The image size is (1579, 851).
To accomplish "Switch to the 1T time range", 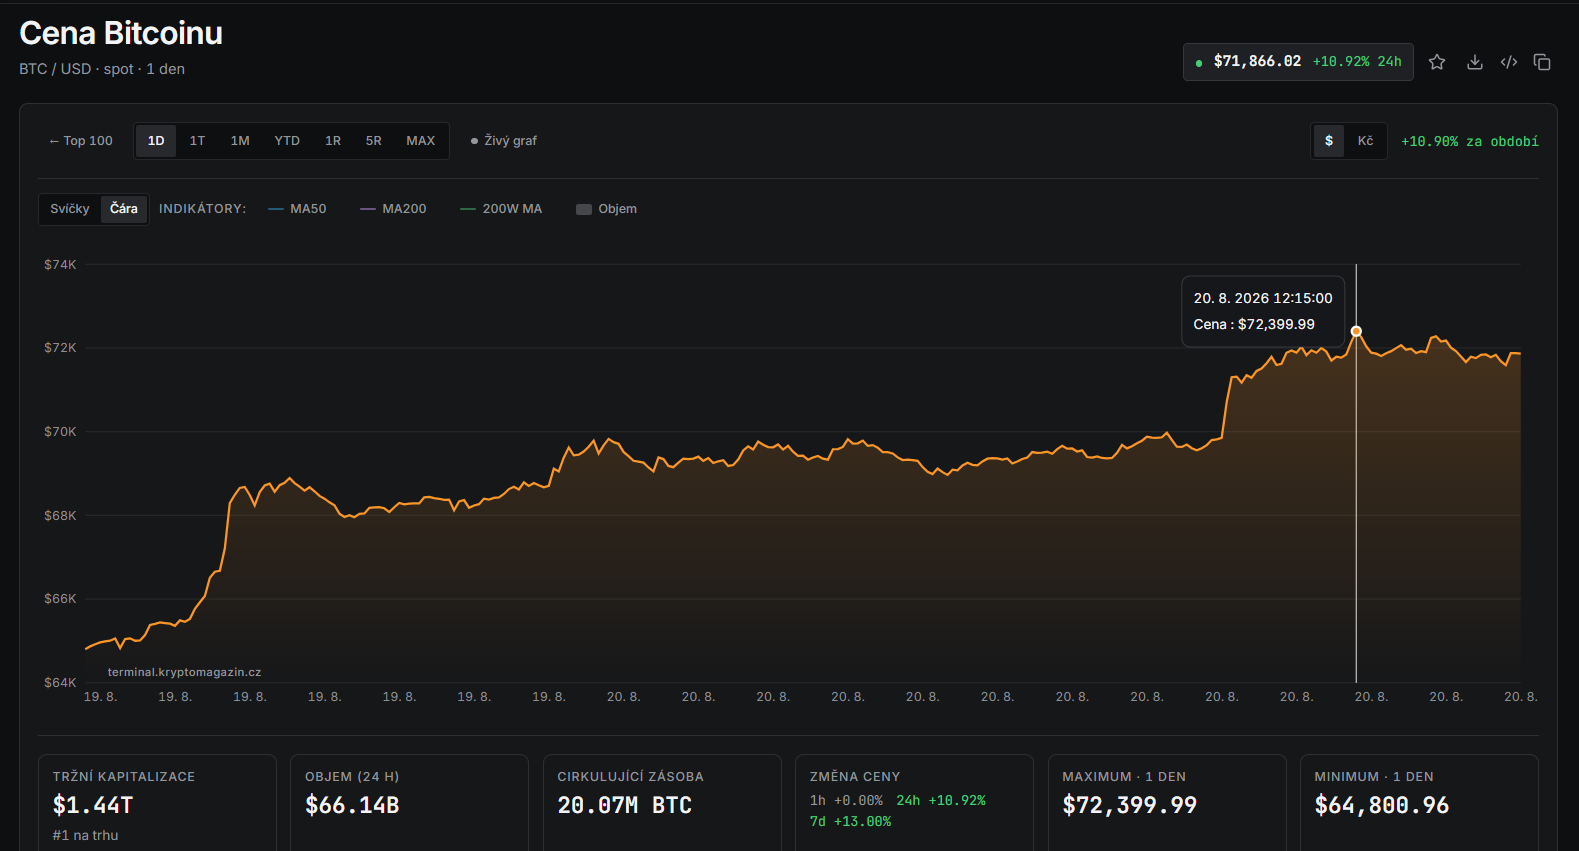I will (x=197, y=141).
